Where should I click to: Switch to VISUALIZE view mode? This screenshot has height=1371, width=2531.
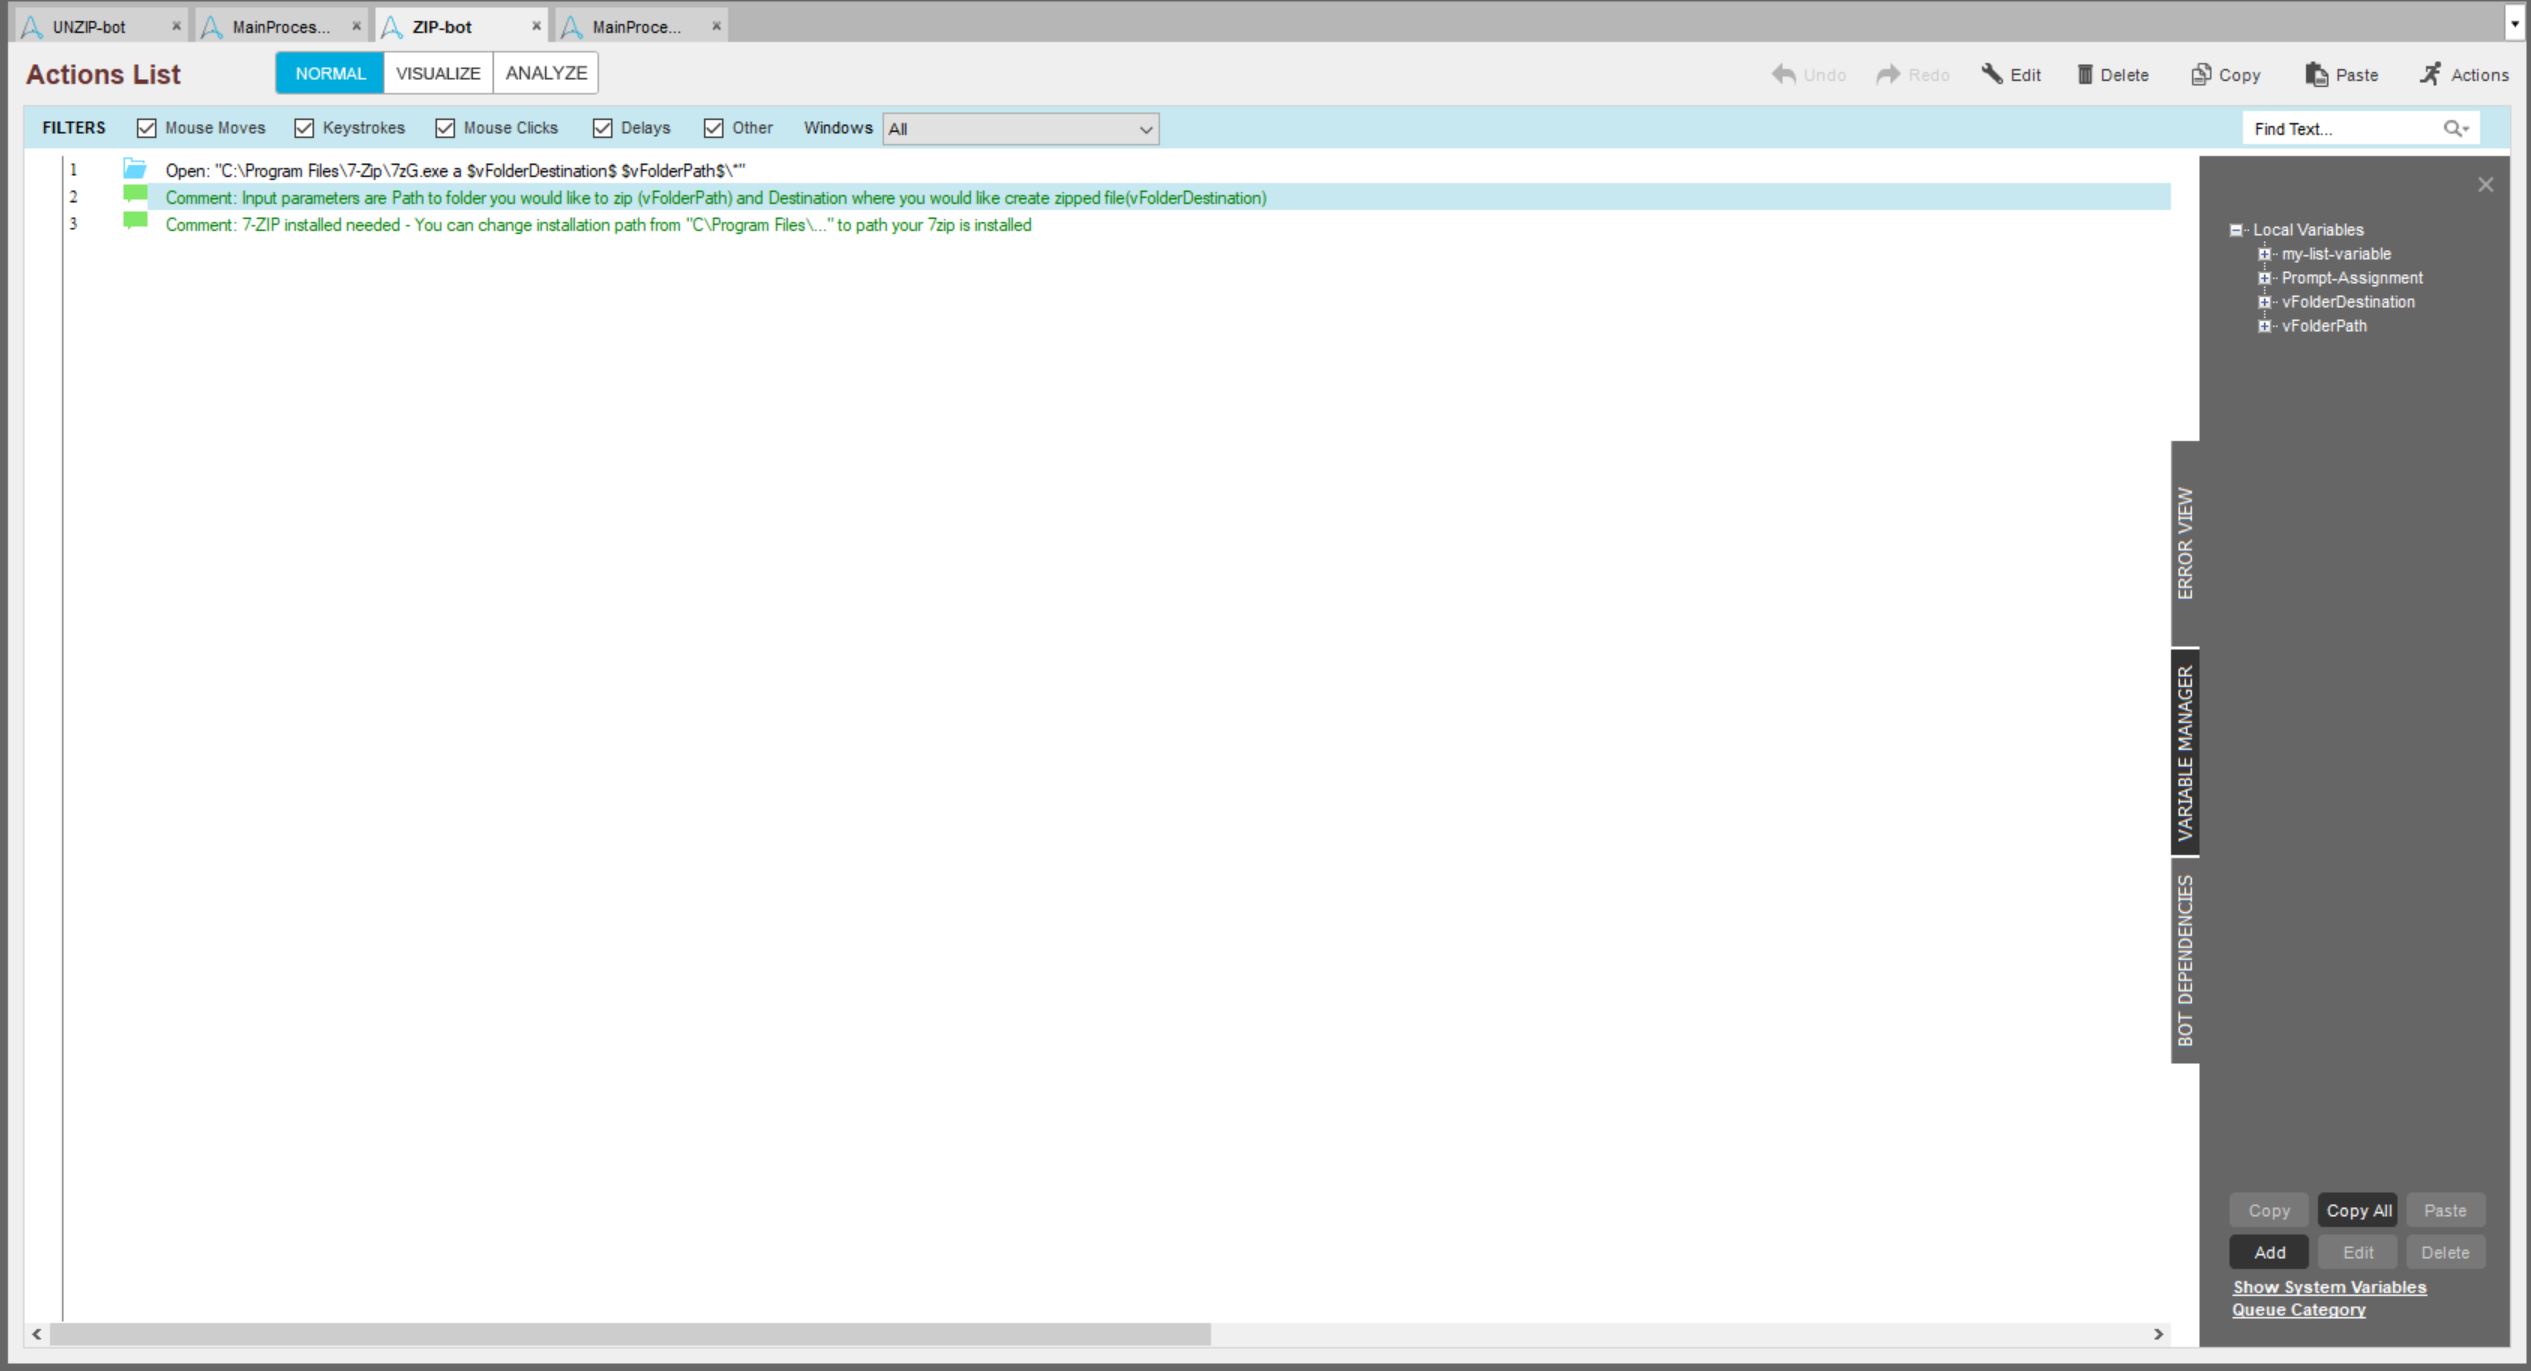pos(438,73)
